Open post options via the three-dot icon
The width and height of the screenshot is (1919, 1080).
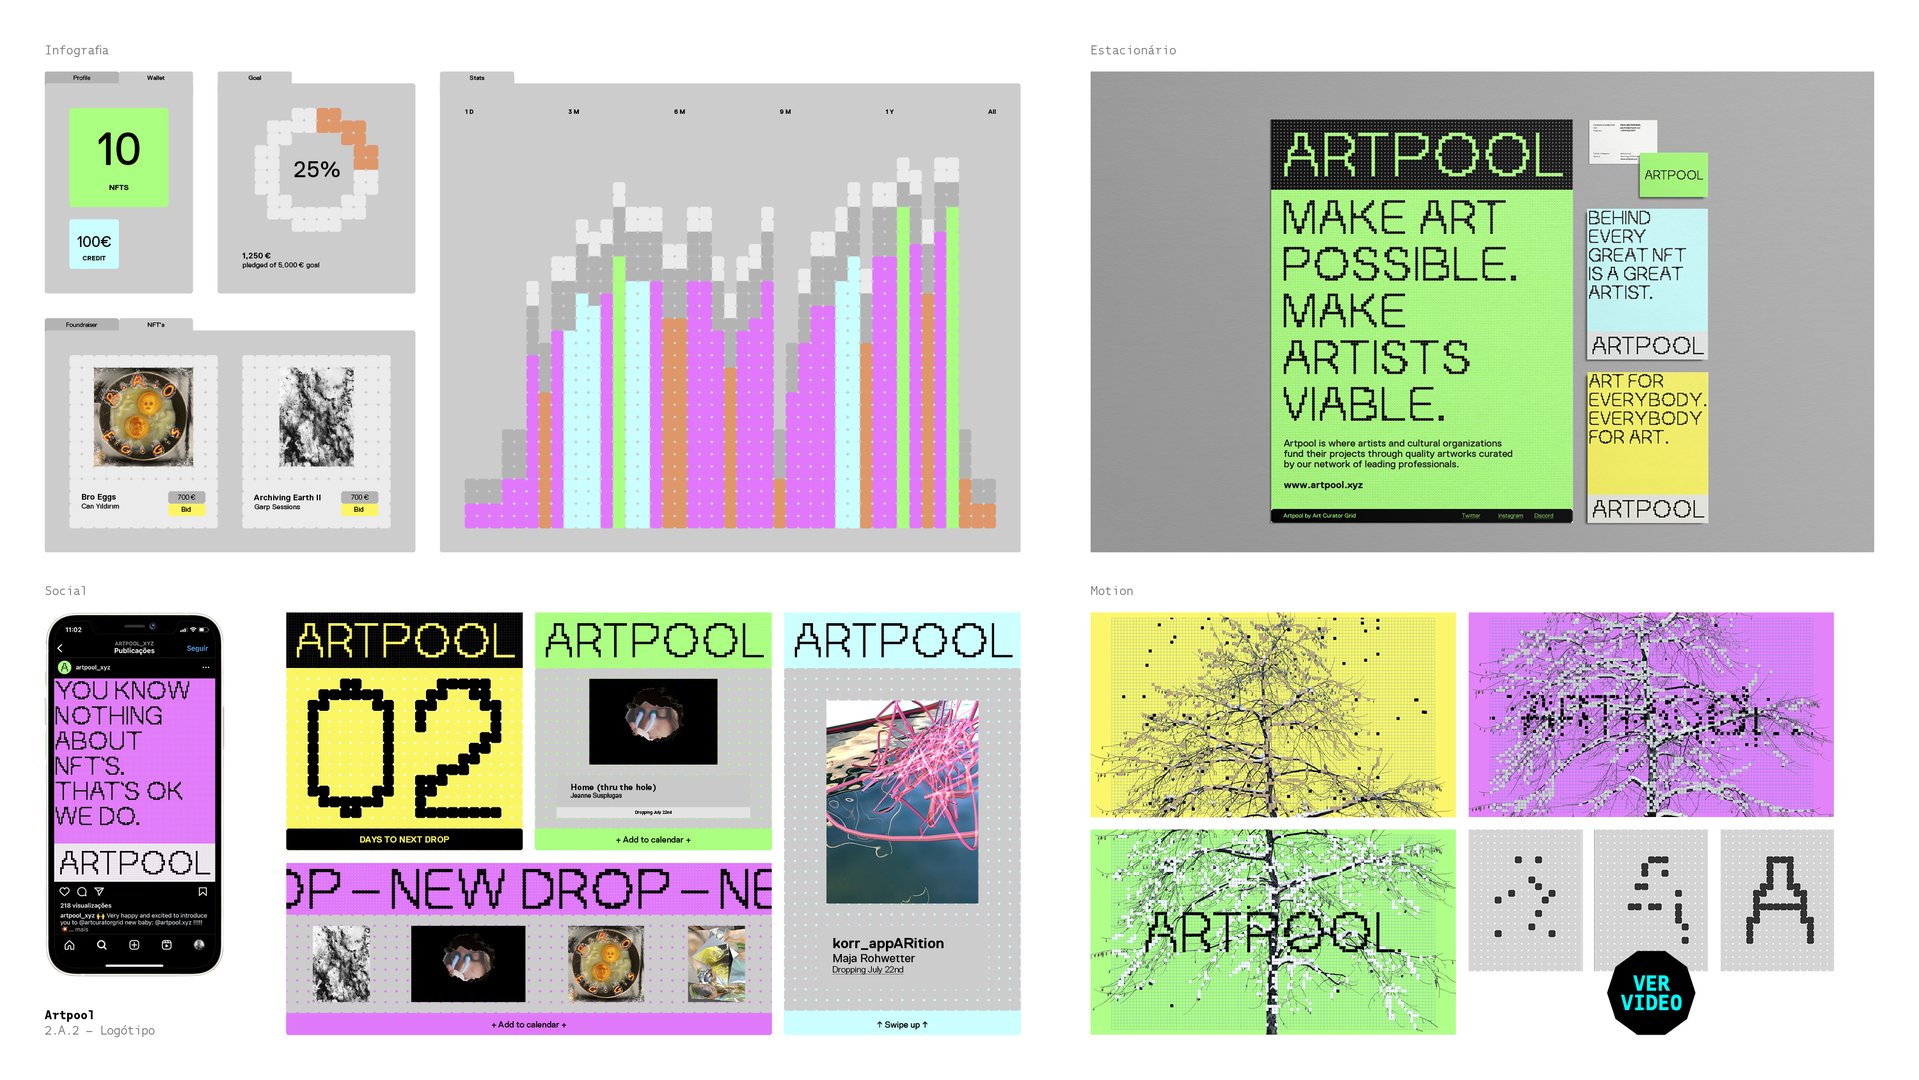coord(206,667)
